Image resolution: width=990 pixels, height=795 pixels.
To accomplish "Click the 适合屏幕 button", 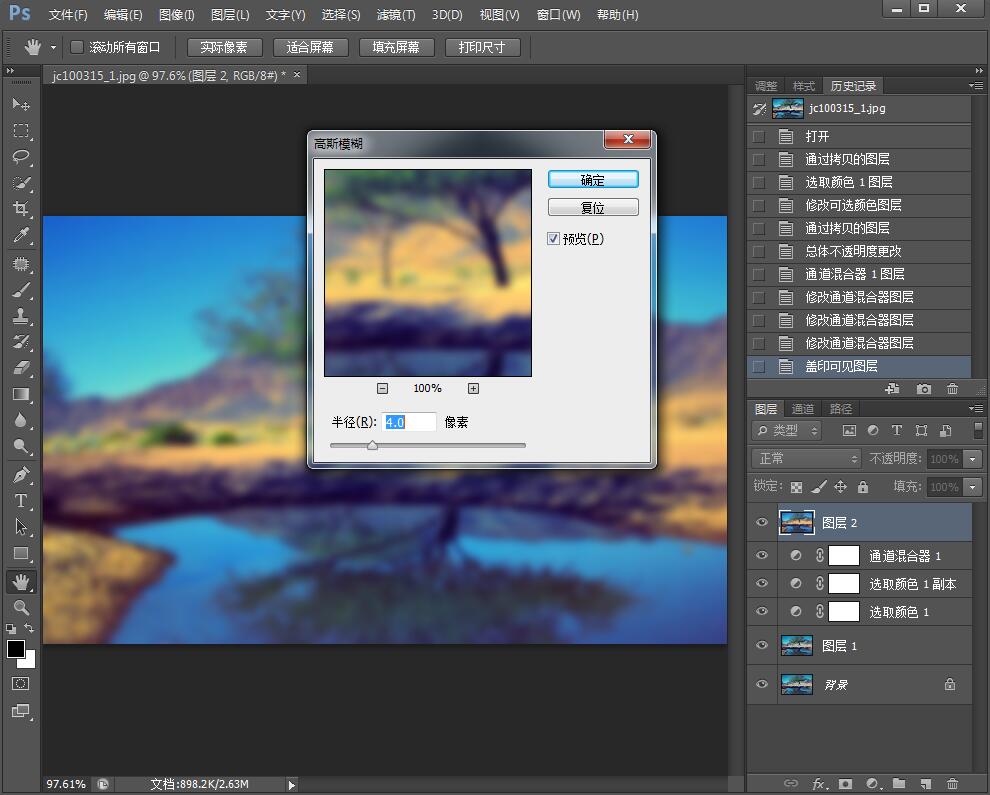I will pos(310,47).
